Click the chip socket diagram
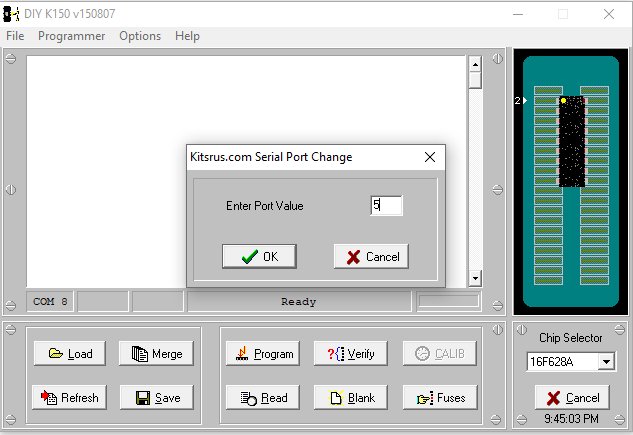 (x=570, y=182)
